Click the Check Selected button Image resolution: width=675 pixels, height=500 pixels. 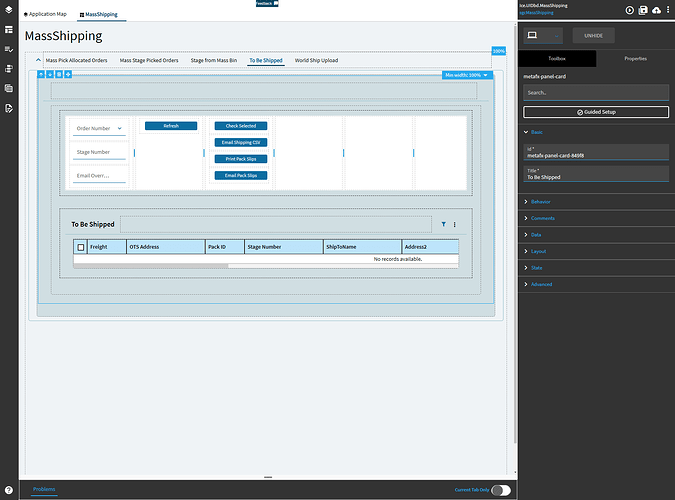tap(241, 126)
